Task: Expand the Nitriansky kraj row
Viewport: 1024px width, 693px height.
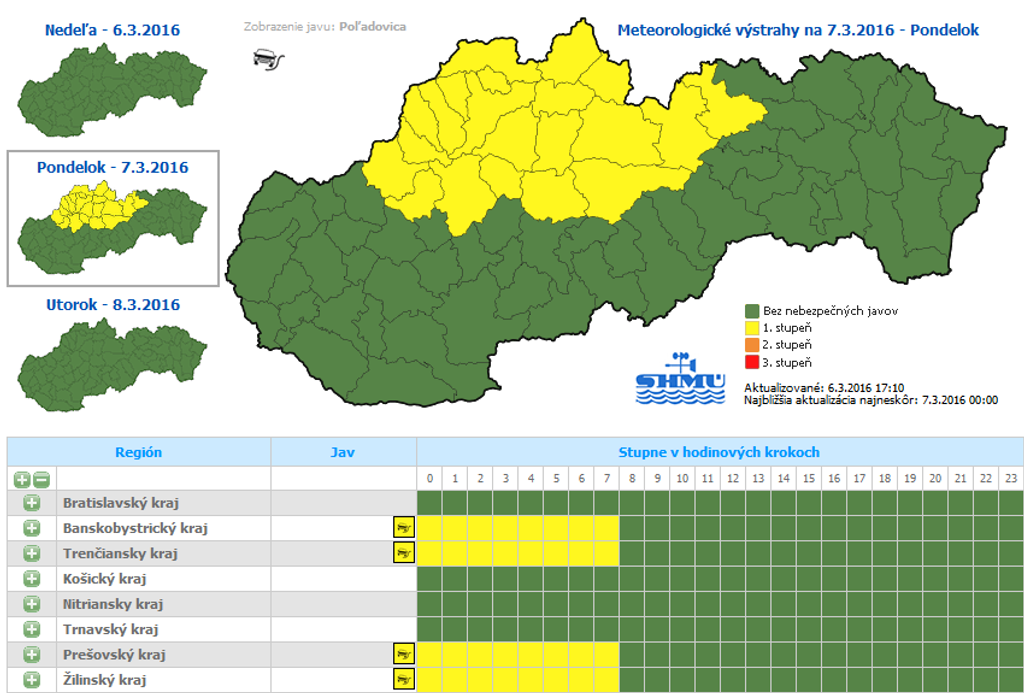Action: click(31, 603)
